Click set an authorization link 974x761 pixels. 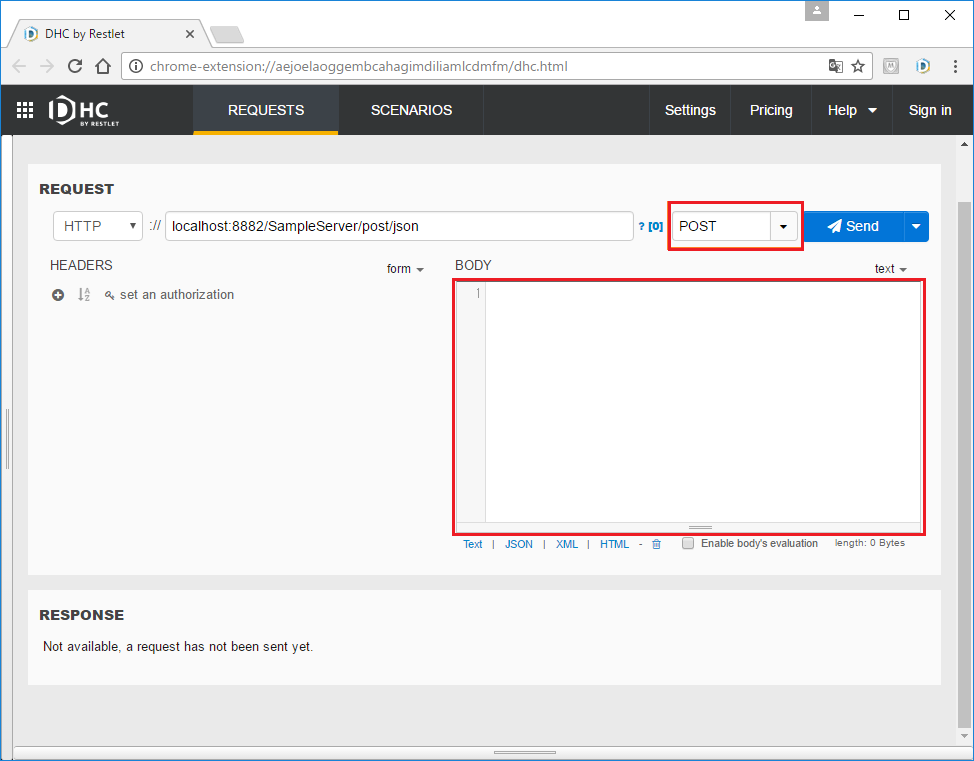170,295
